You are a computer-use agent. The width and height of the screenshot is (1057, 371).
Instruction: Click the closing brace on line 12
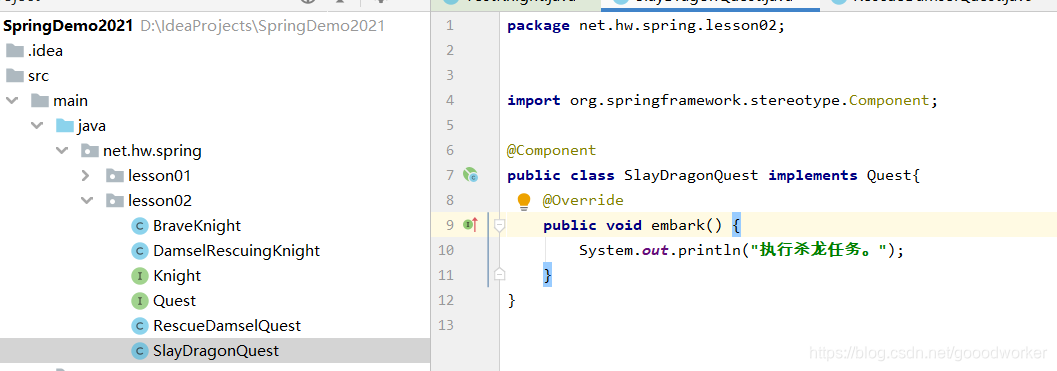pos(512,300)
